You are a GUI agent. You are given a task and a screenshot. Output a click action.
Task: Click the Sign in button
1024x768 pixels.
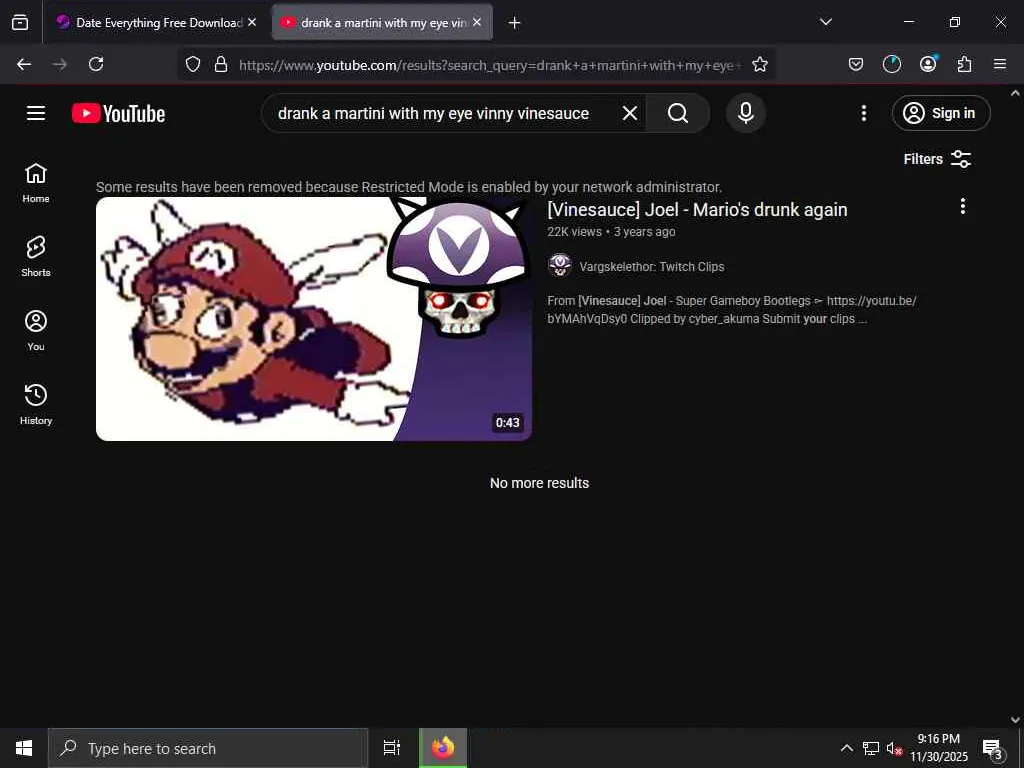click(940, 113)
